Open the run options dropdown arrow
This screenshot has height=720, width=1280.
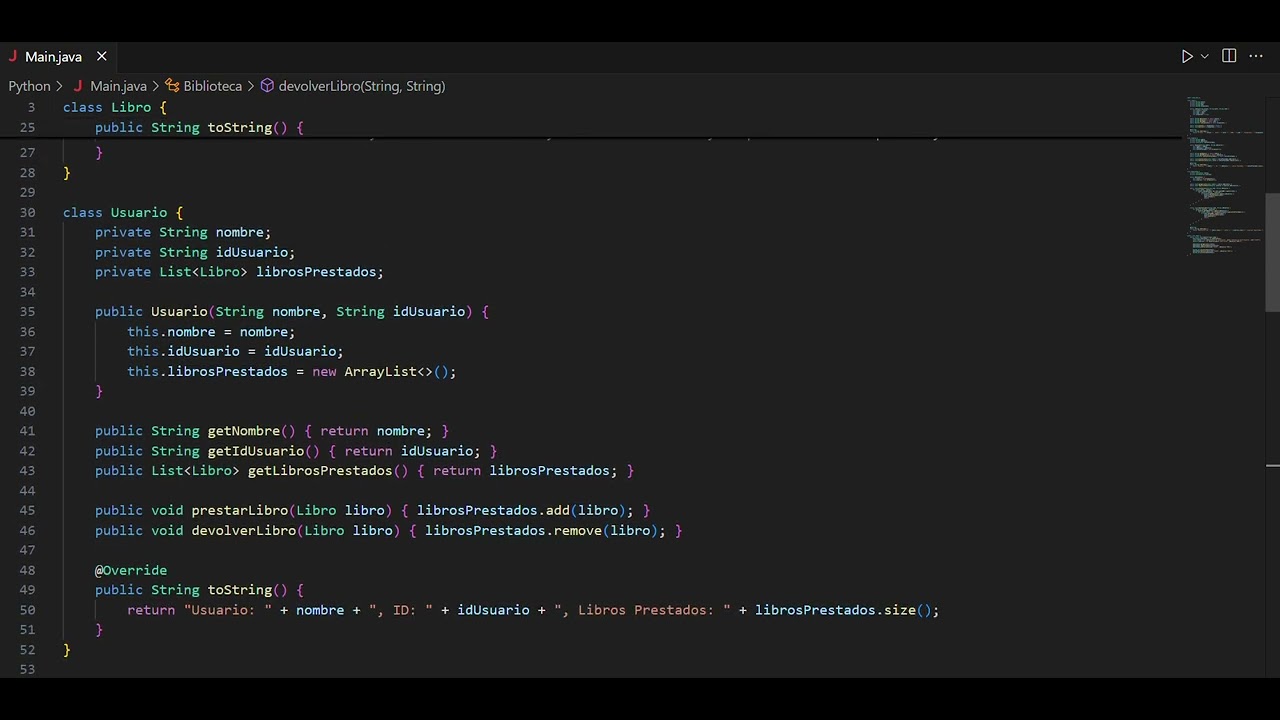pyautogui.click(x=1204, y=57)
